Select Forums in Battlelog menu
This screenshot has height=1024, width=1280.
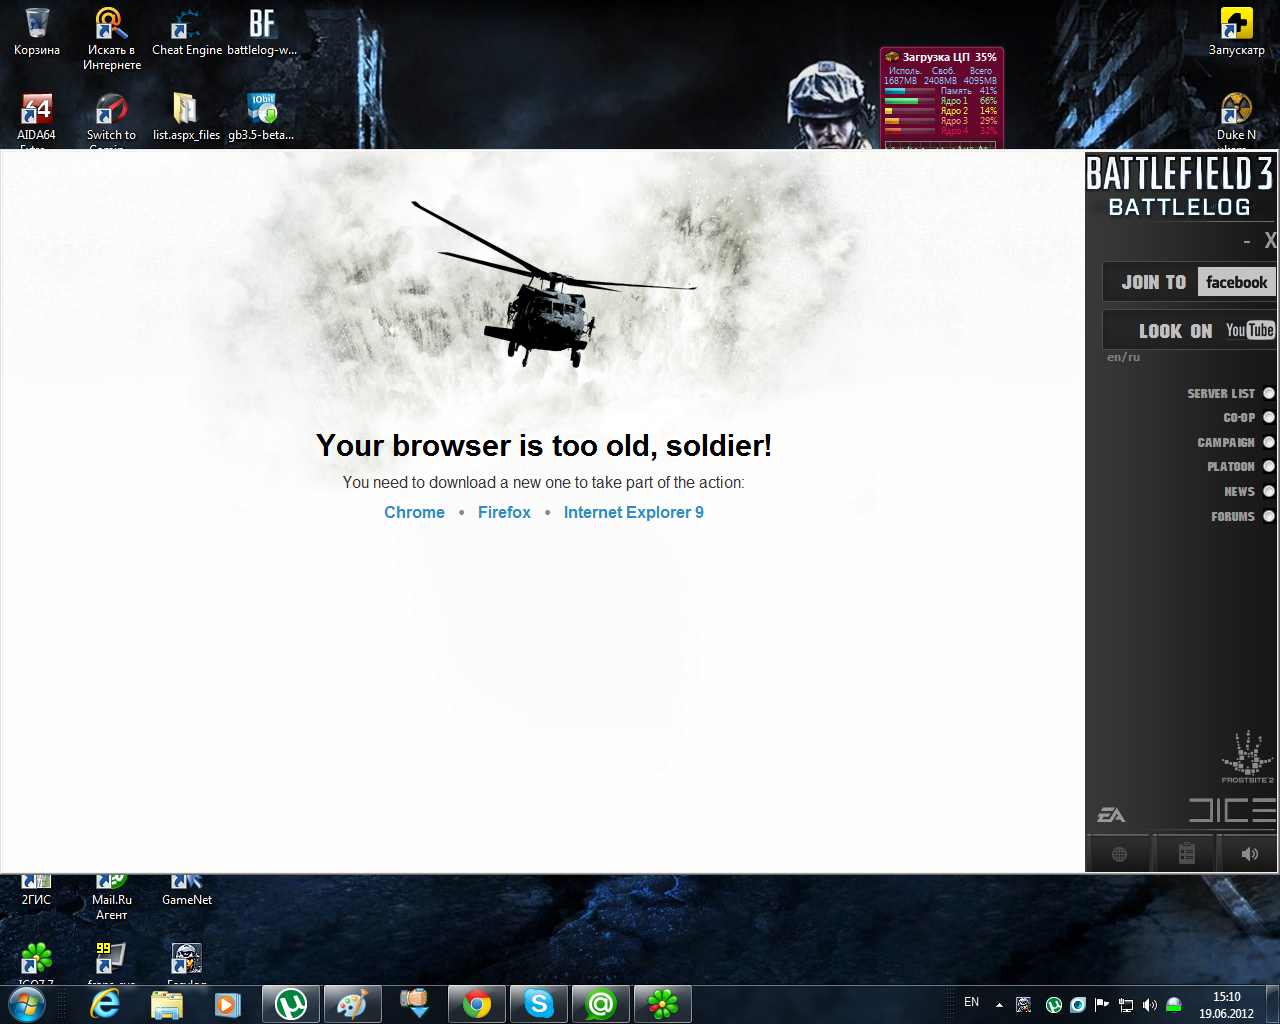(1242, 516)
